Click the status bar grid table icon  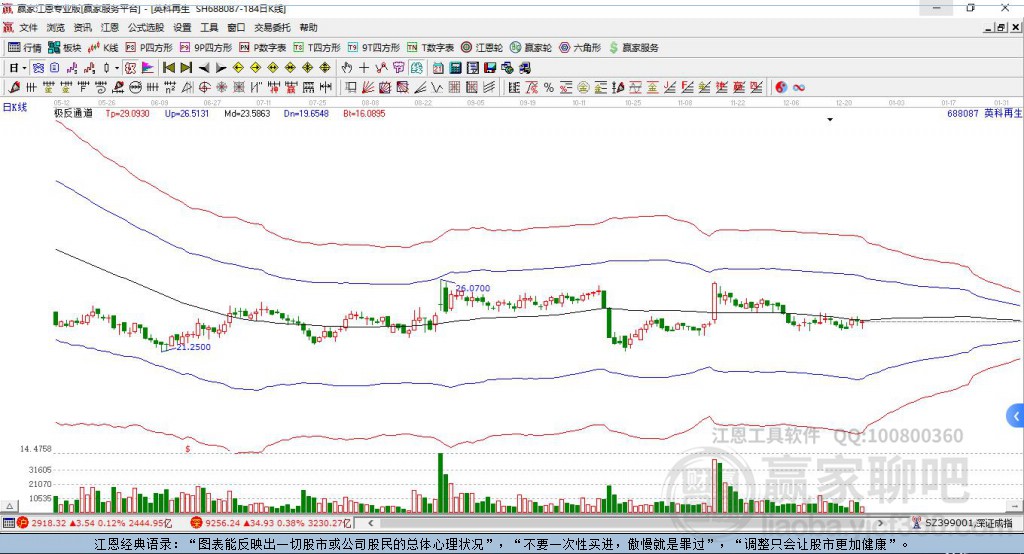pos(8,523)
